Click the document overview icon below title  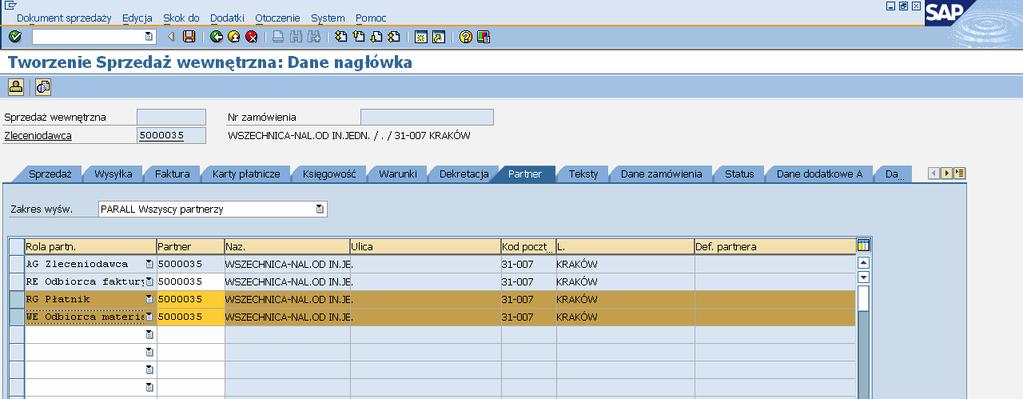pyautogui.click(x=43, y=87)
